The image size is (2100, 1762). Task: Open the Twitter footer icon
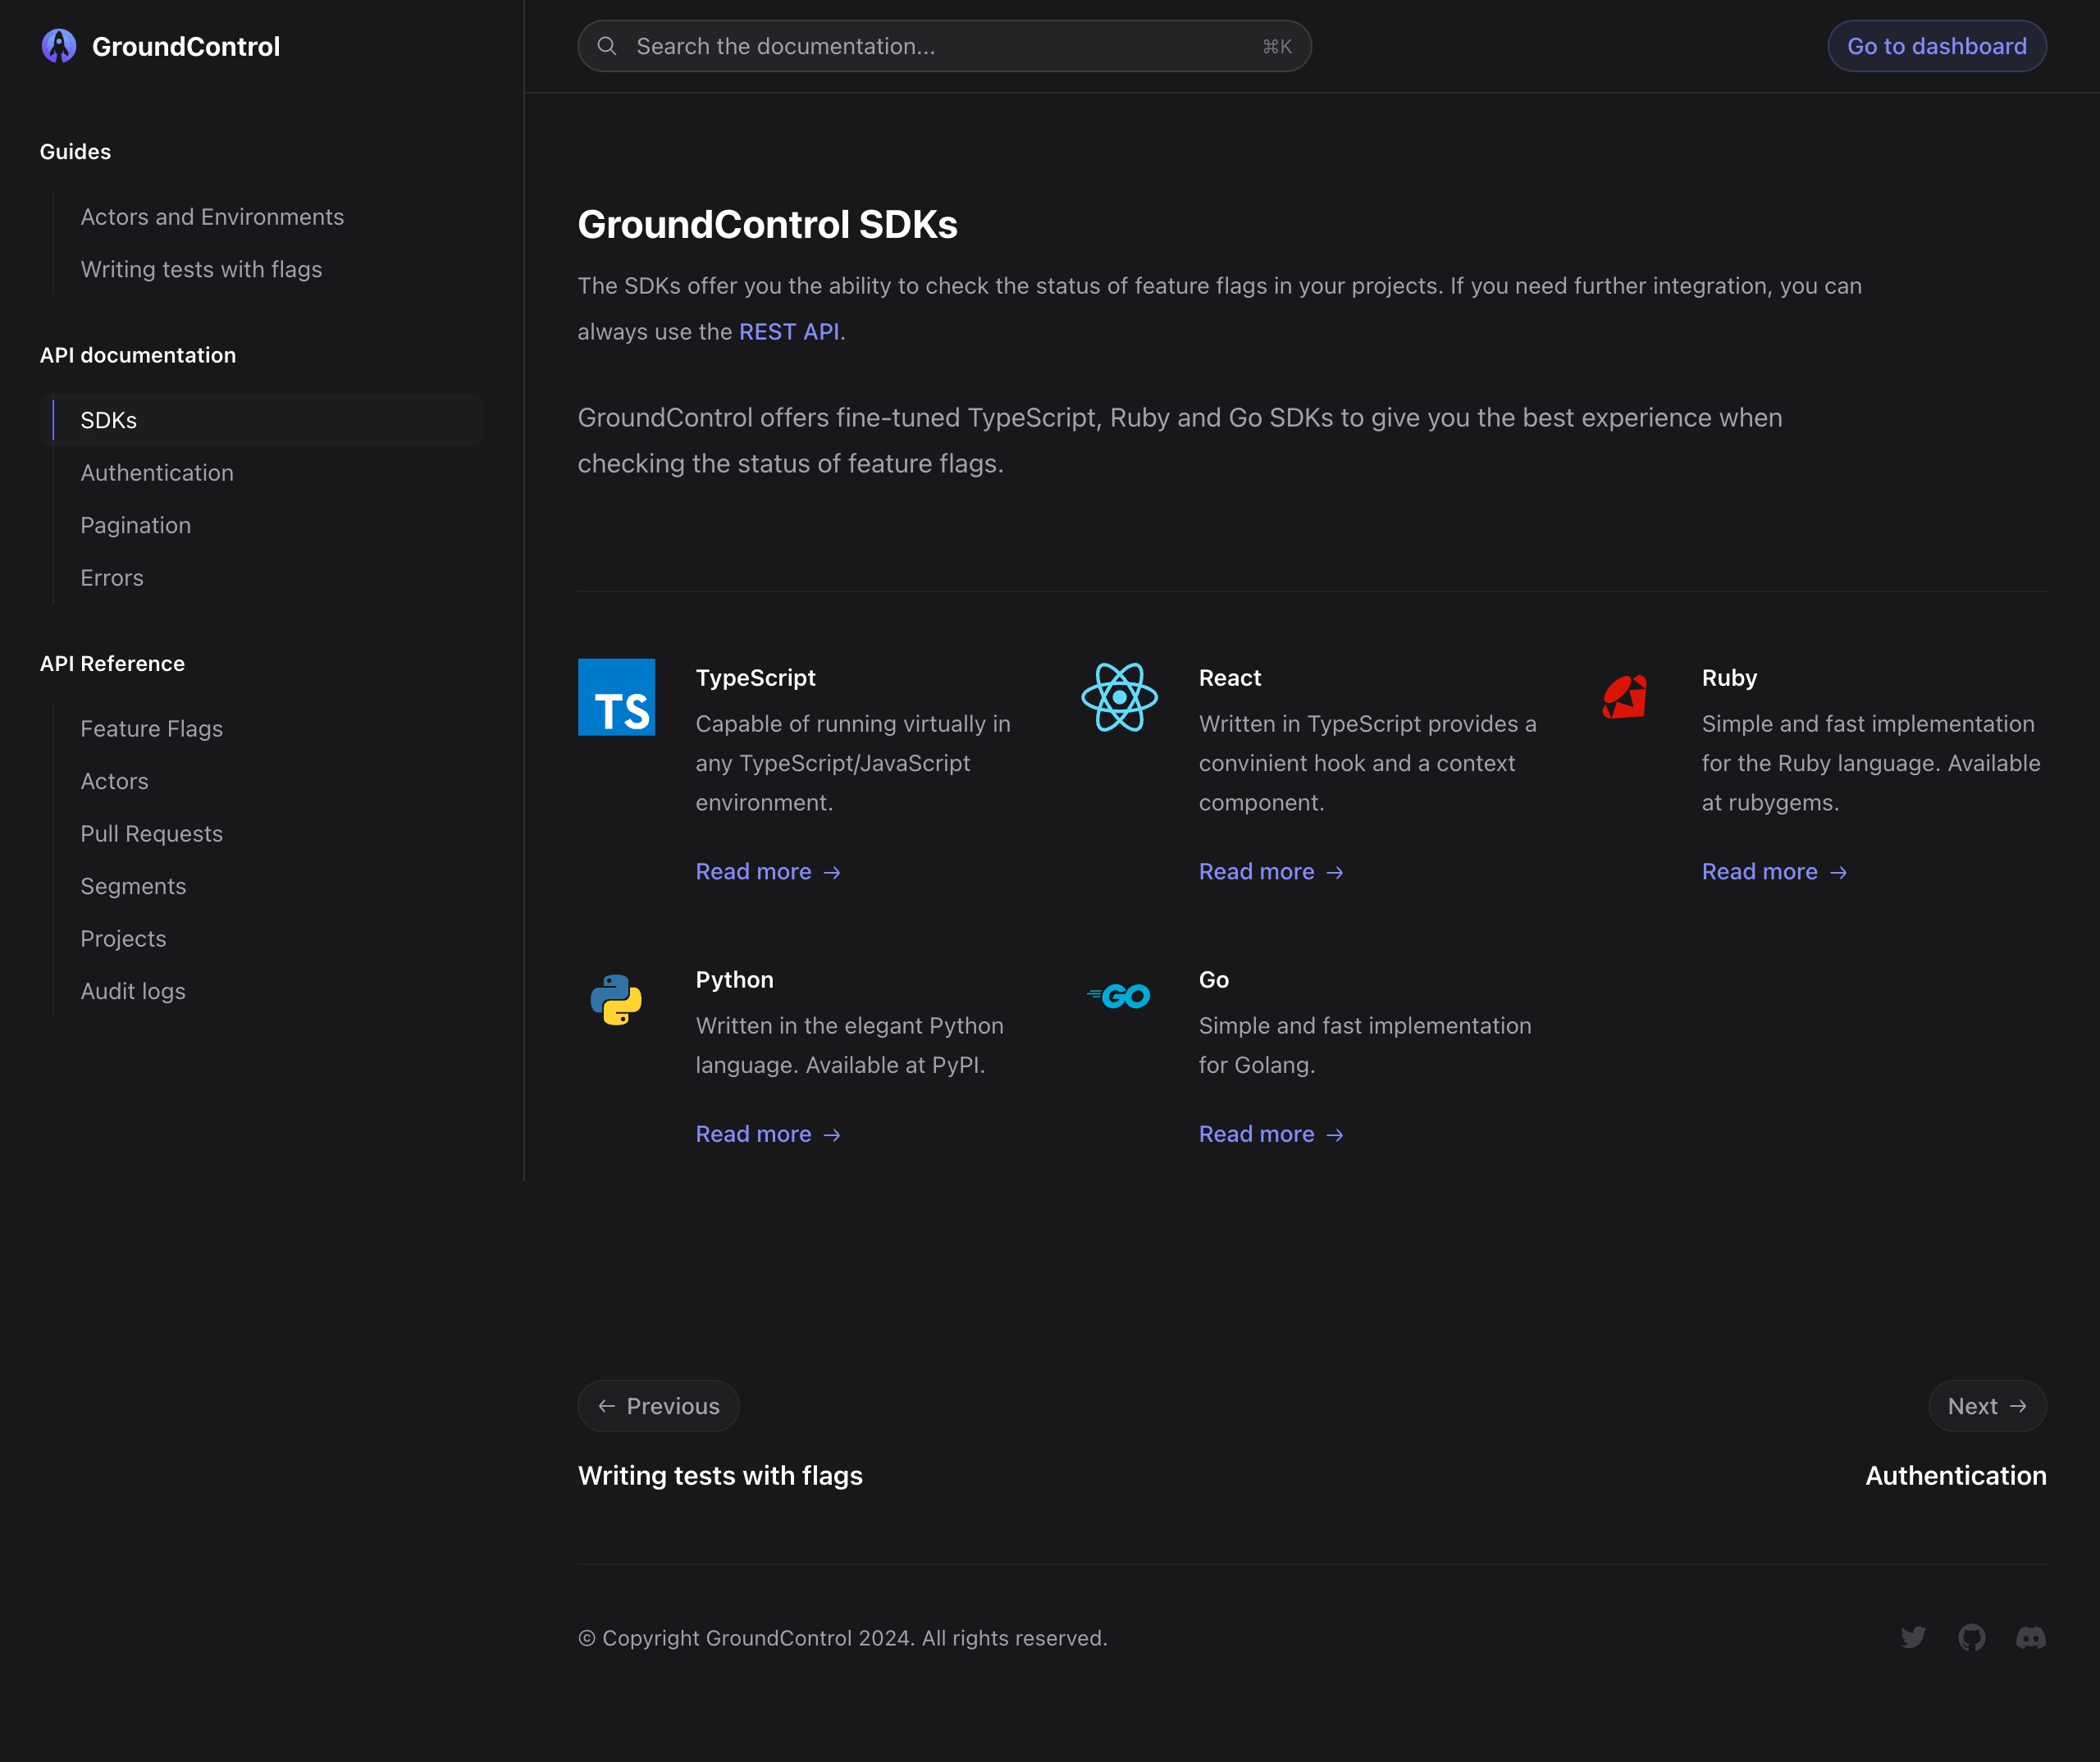tap(1913, 1637)
